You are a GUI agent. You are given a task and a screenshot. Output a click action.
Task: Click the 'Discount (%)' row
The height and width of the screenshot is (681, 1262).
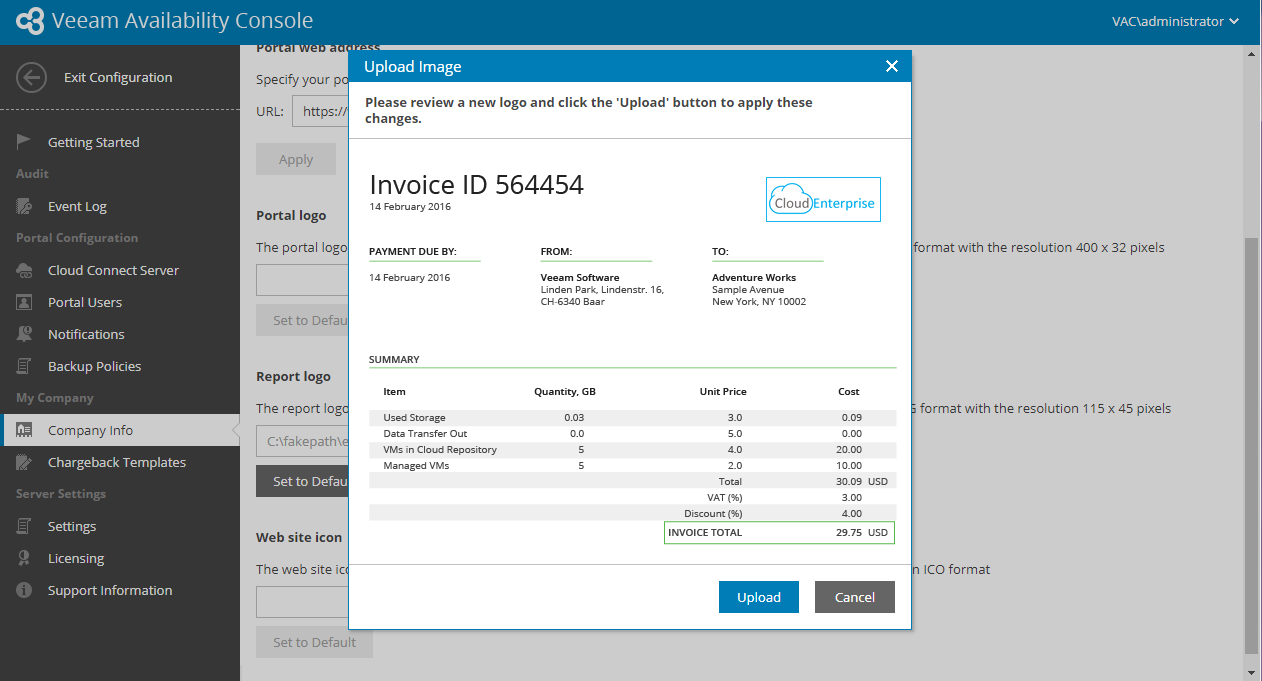click(632, 513)
